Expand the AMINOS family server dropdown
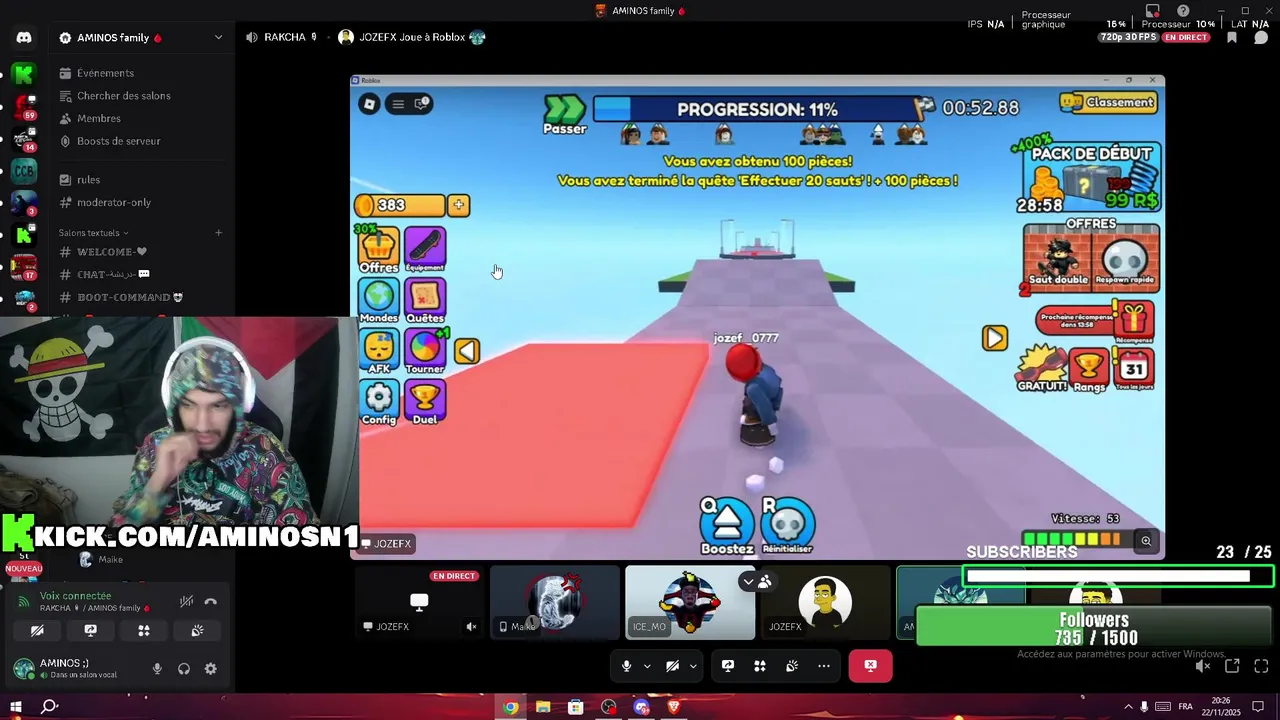This screenshot has width=1280, height=720. [x=218, y=38]
